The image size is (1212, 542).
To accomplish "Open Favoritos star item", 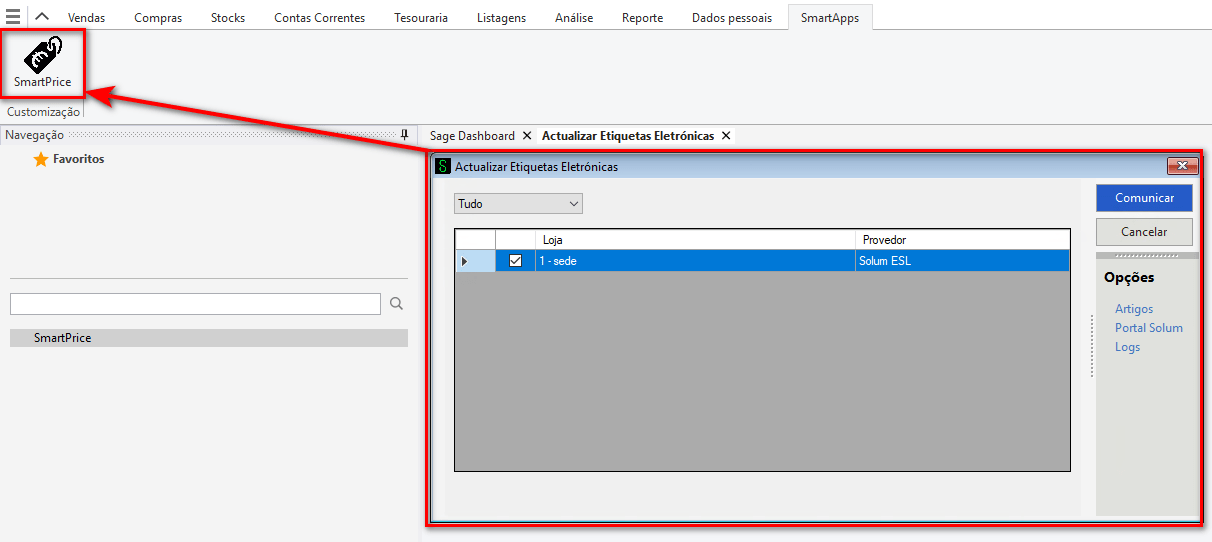I will [x=68, y=159].
